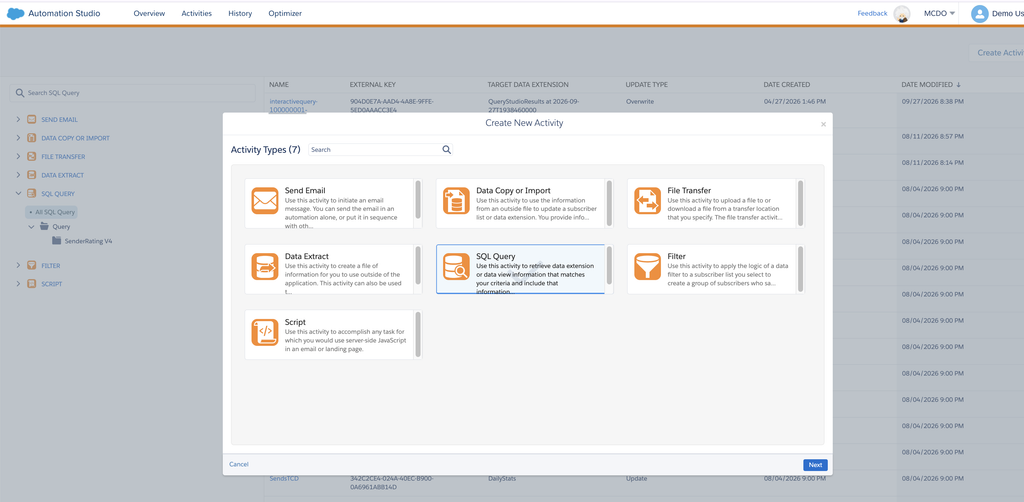This screenshot has height=502, width=1024.
Task: Collapse the Query folder chevron
Action: click(x=31, y=227)
